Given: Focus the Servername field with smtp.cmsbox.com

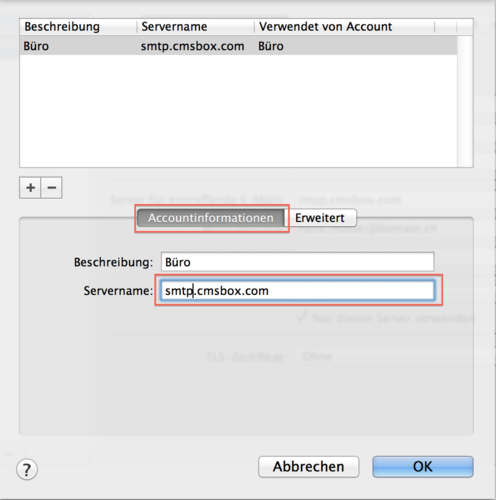Looking at the screenshot, I should coord(297,291).
